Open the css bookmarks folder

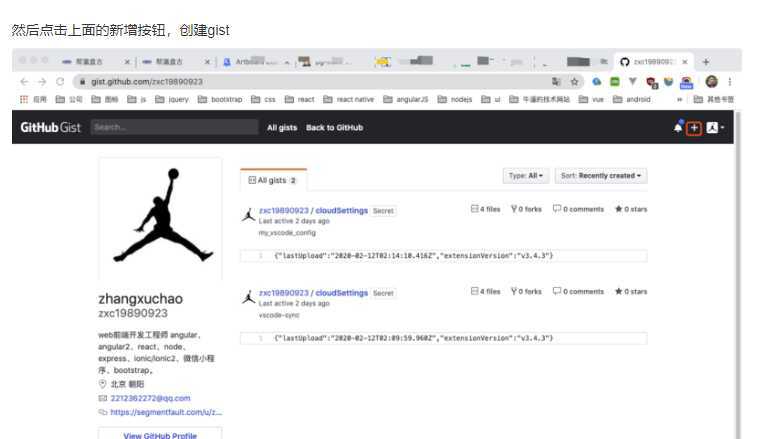click(264, 99)
